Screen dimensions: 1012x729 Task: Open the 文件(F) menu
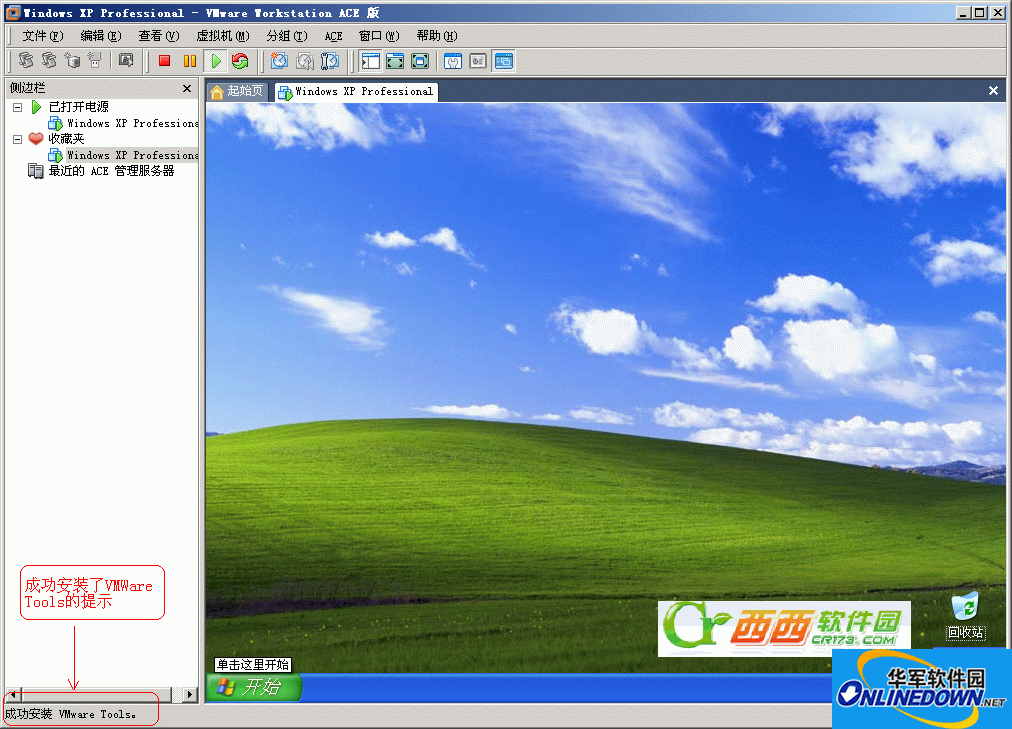point(43,36)
